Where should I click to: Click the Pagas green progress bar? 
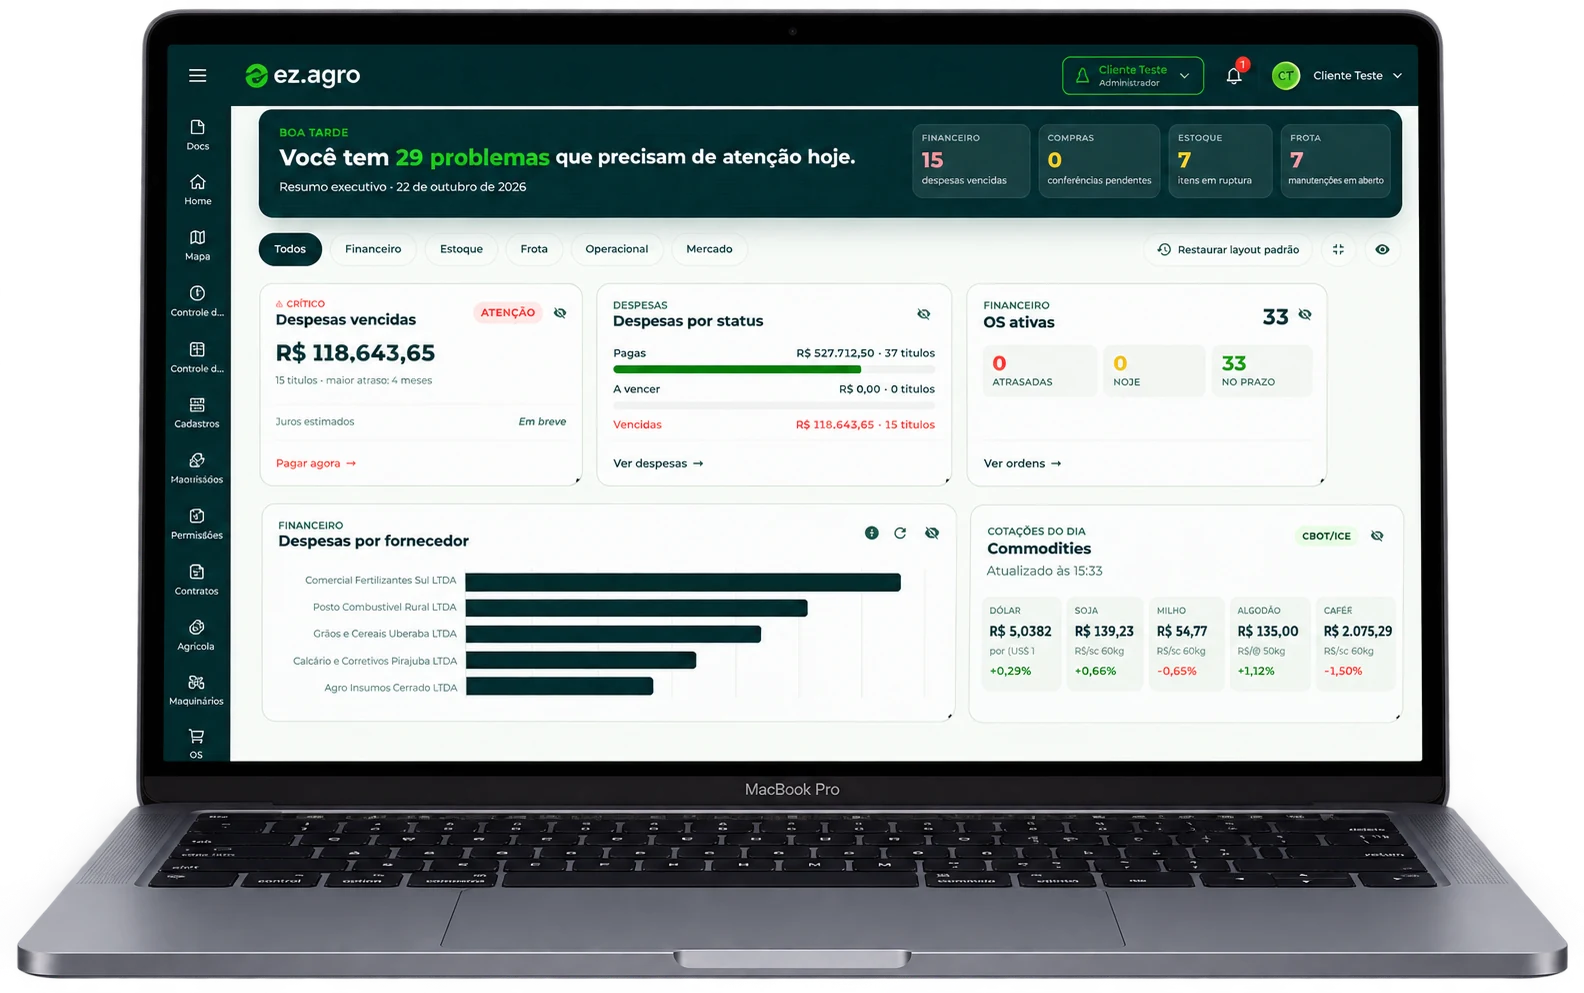pyautogui.click(x=737, y=369)
